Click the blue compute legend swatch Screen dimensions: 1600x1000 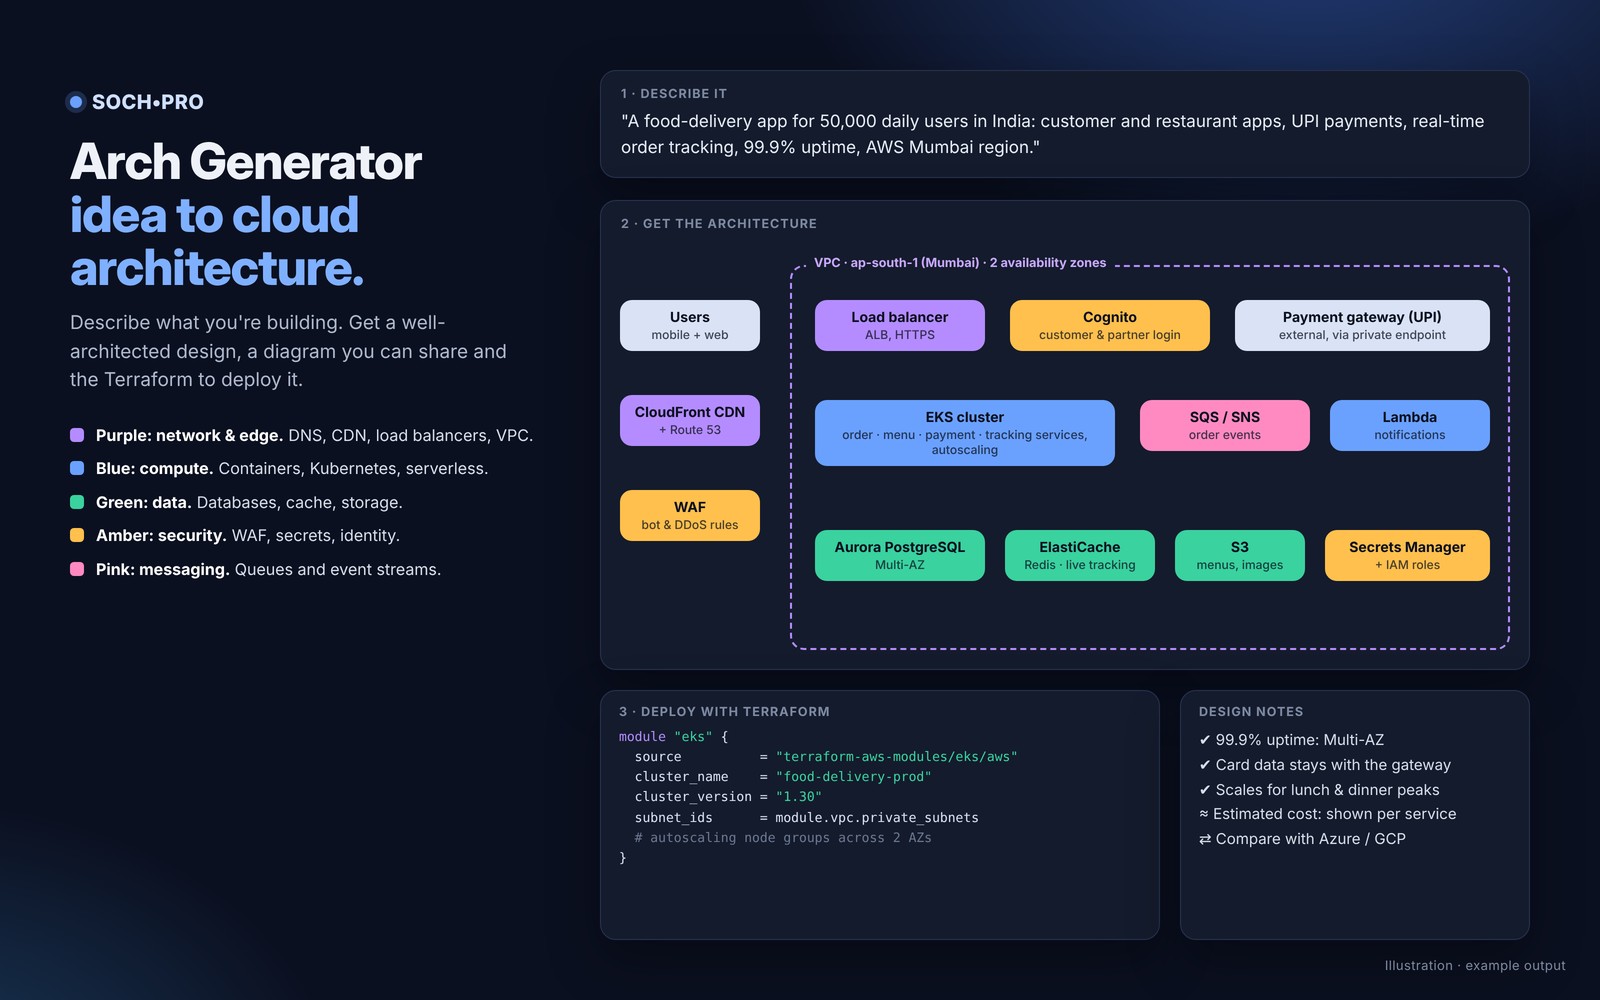tap(77, 468)
